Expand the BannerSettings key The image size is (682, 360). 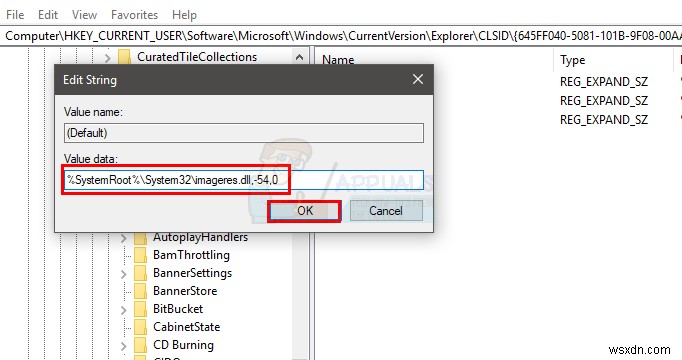[x=124, y=273]
